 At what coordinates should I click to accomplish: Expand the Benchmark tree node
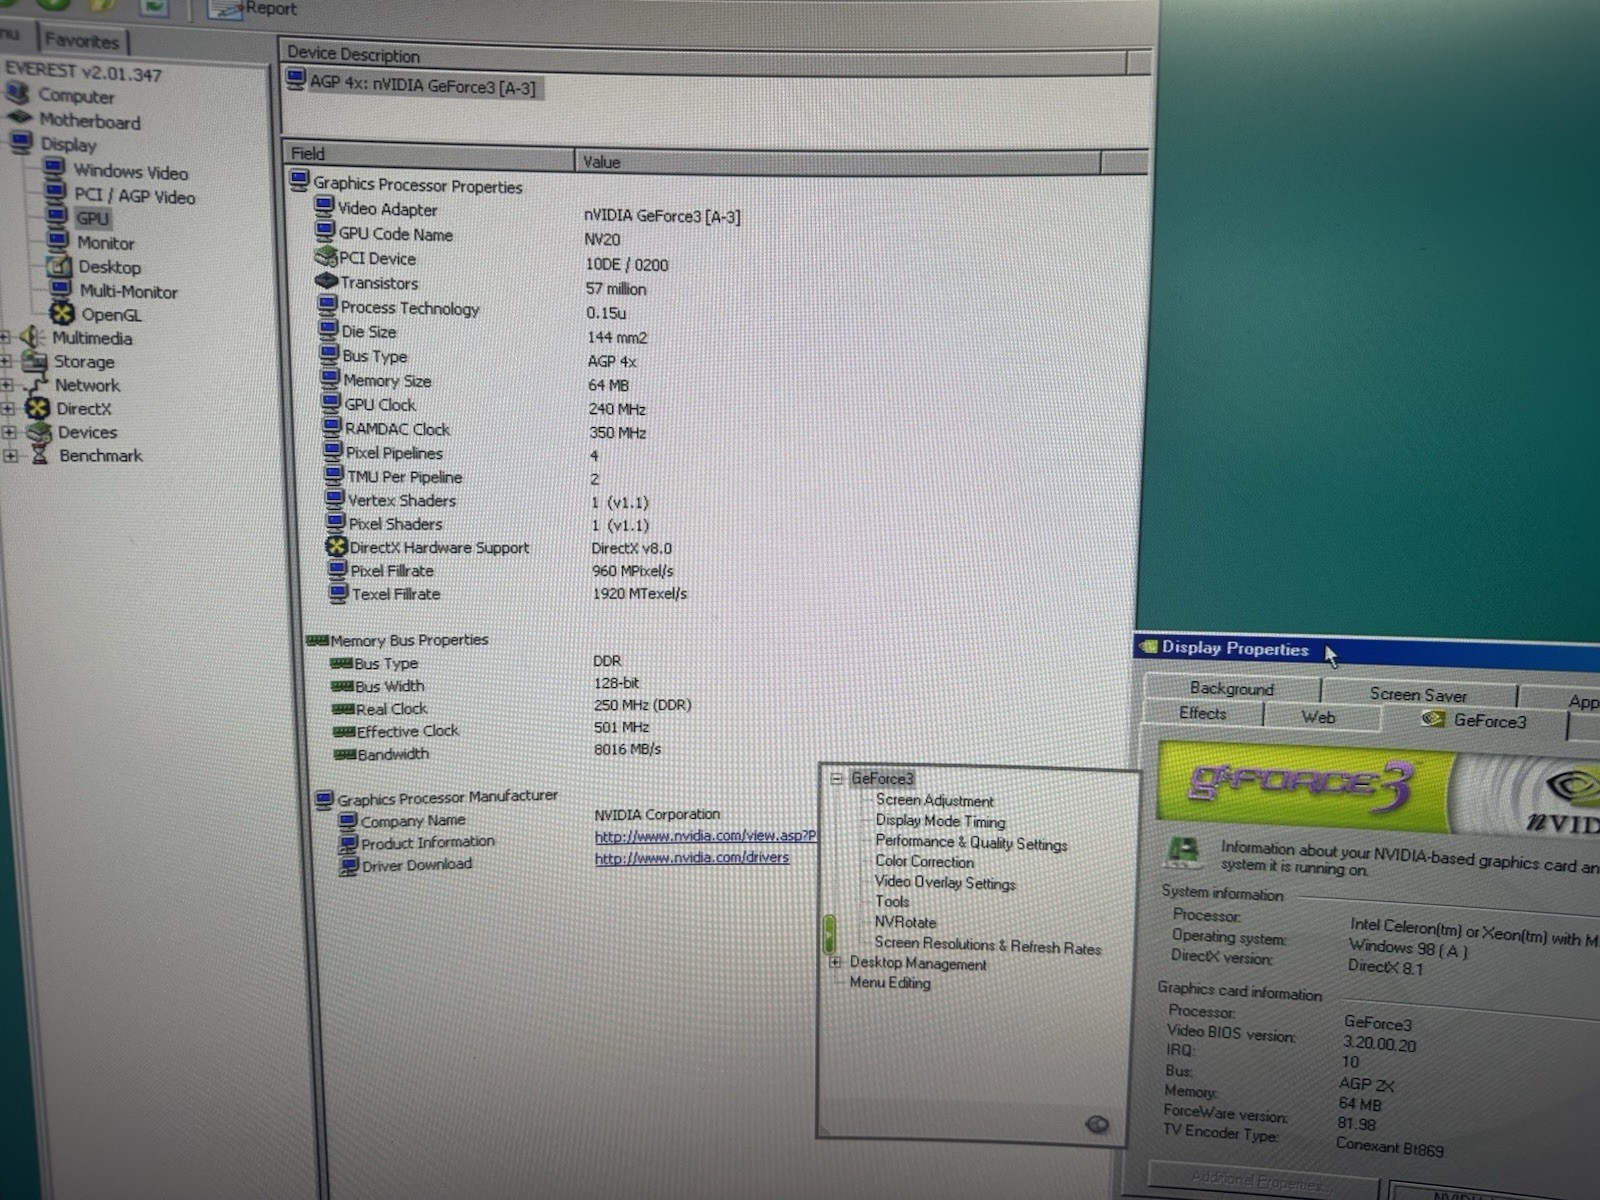point(10,456)
